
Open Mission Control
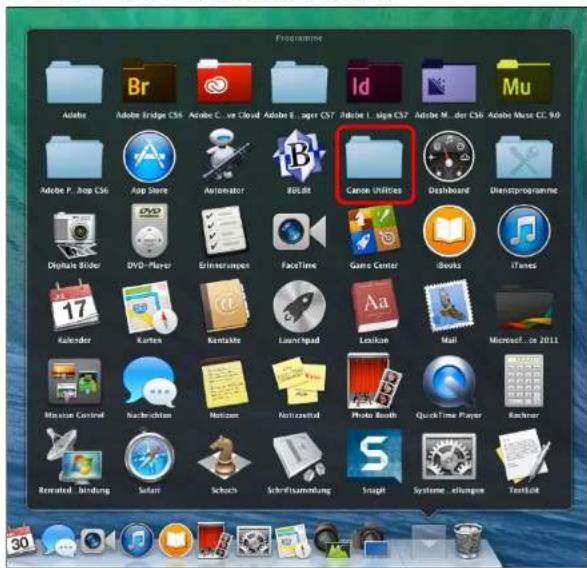point(74,381)
